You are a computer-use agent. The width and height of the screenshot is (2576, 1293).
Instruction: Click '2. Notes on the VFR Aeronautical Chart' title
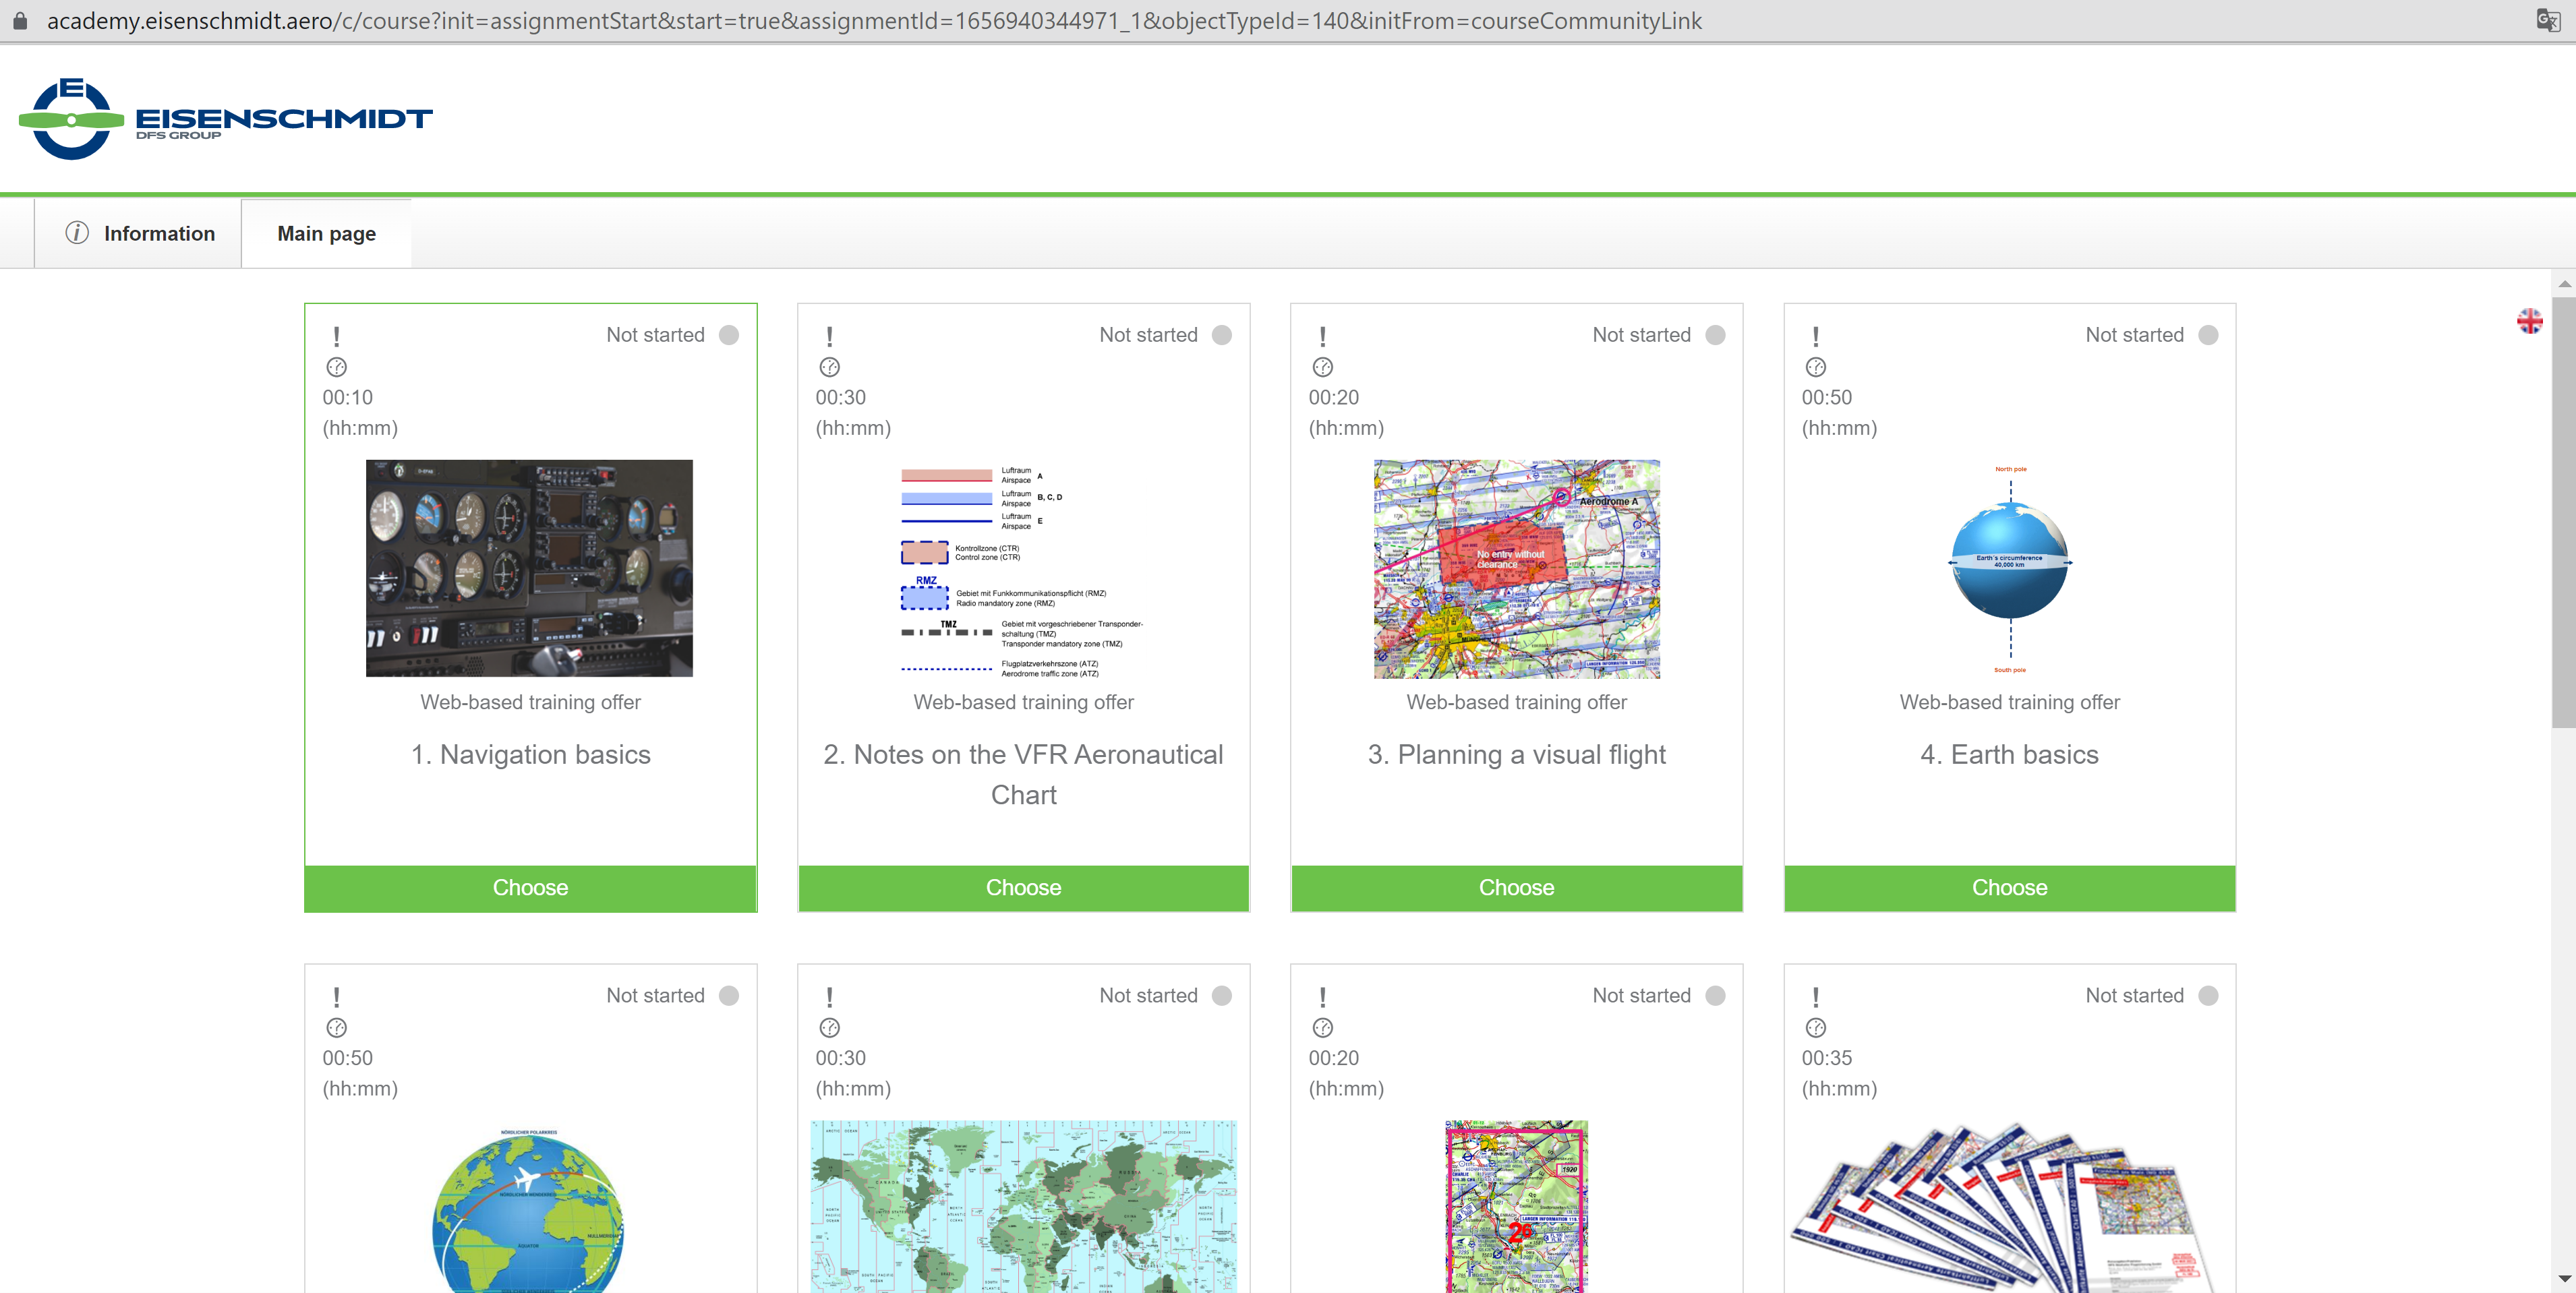point(1023,775)
